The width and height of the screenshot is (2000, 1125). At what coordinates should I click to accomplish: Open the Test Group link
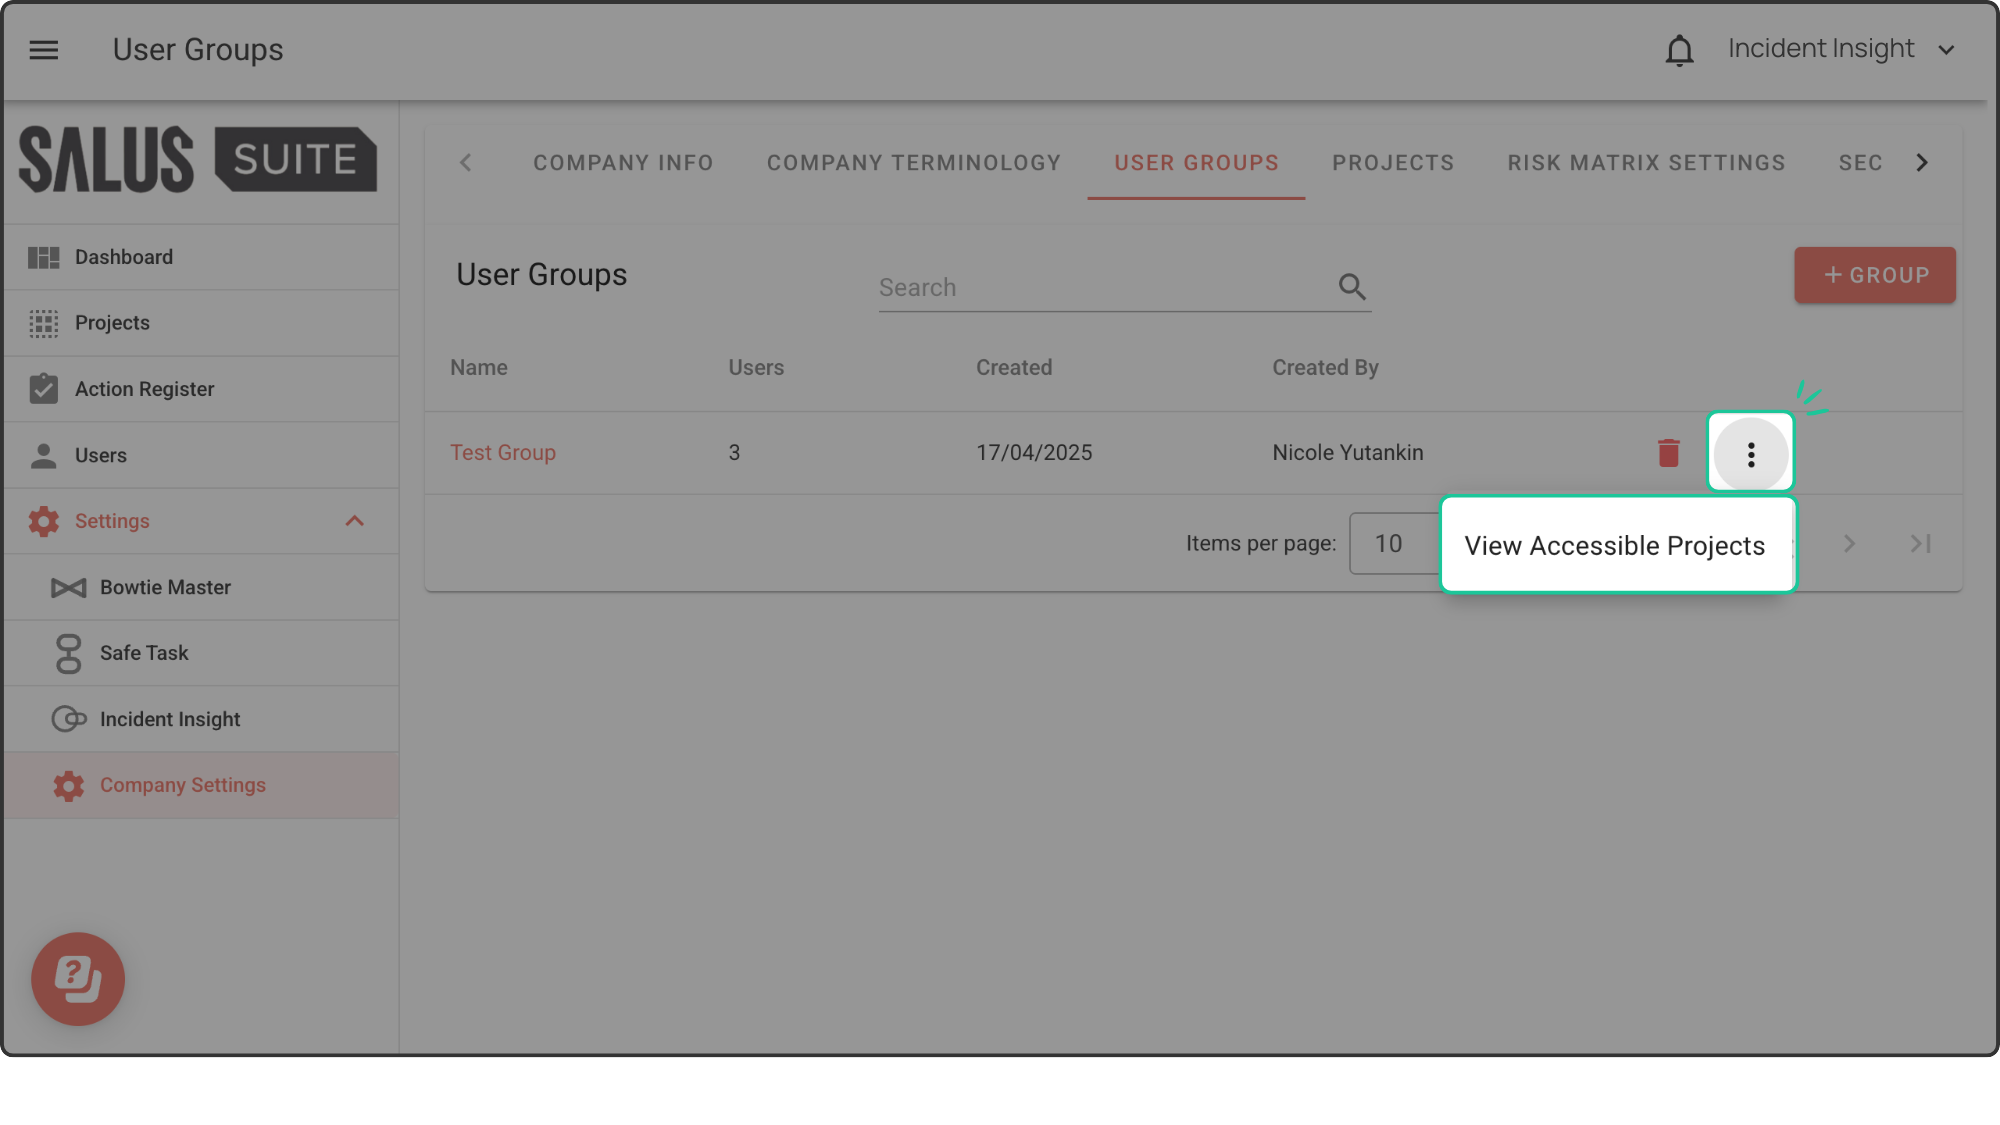503,453
